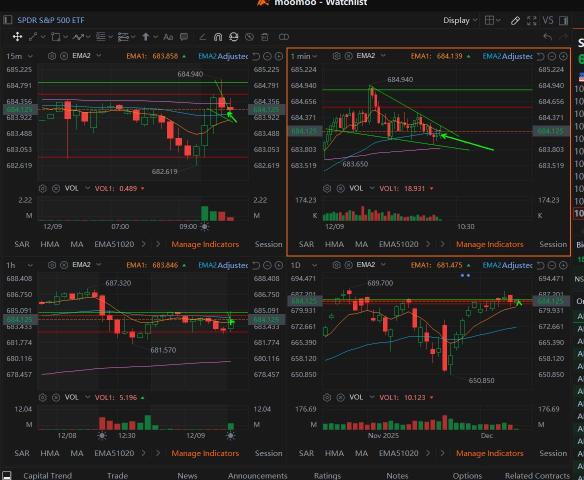Toggle the magnet snap mode
The image size is (584, 480).
218,36
